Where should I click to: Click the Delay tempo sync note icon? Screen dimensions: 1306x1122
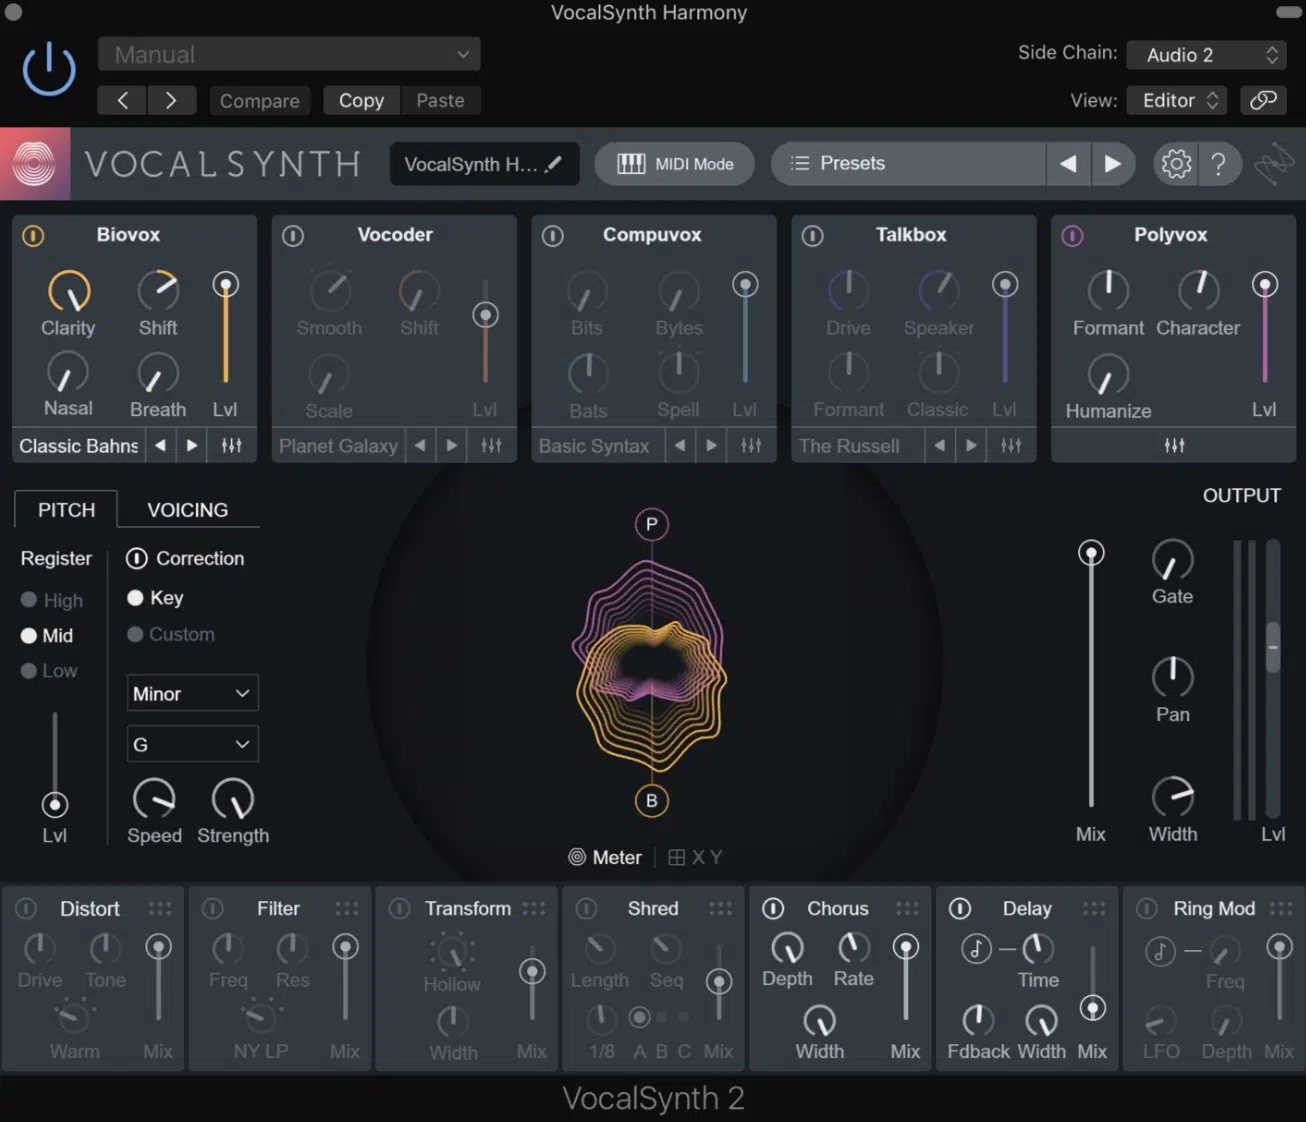tap(976, 948)
